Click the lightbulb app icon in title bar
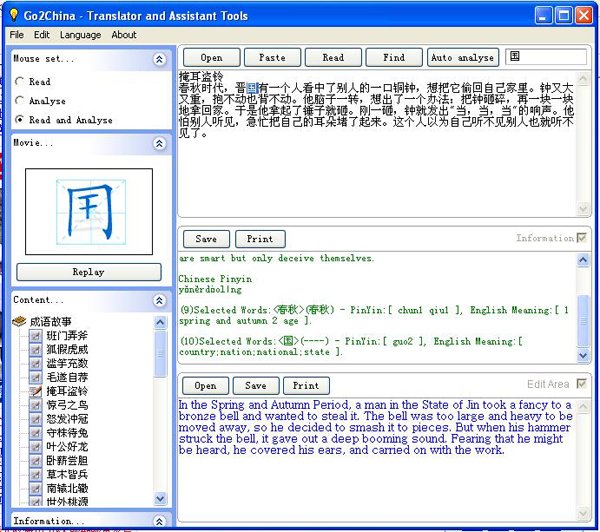 13,15
